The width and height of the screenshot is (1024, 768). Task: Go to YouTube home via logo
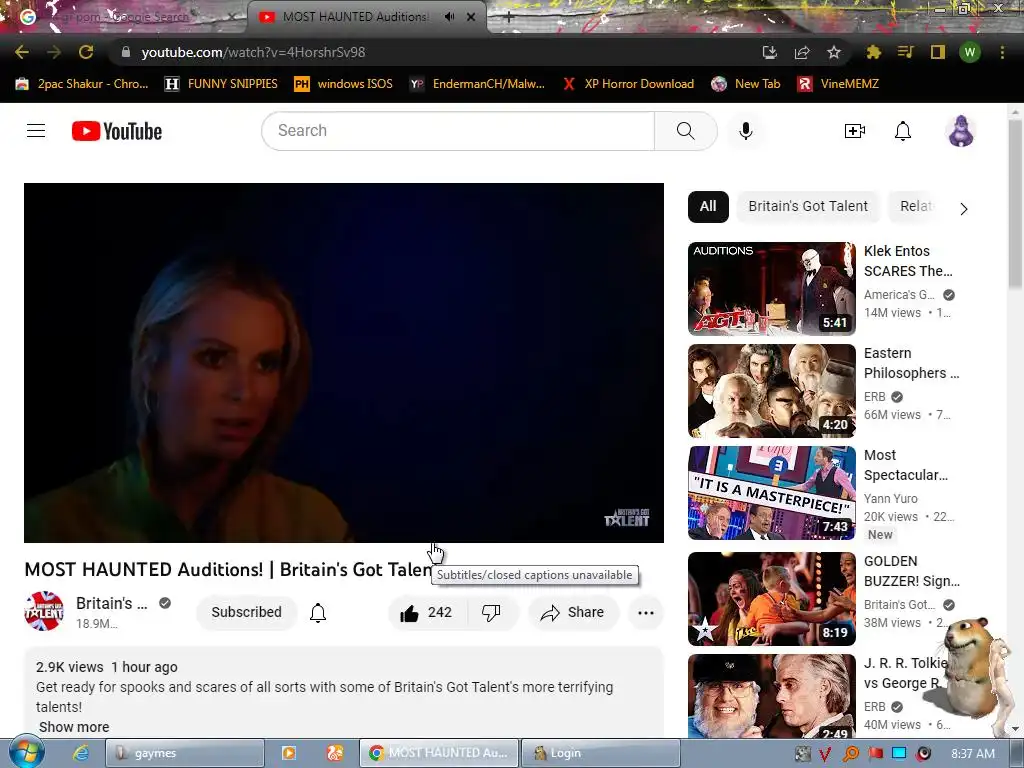coord(117,131)
